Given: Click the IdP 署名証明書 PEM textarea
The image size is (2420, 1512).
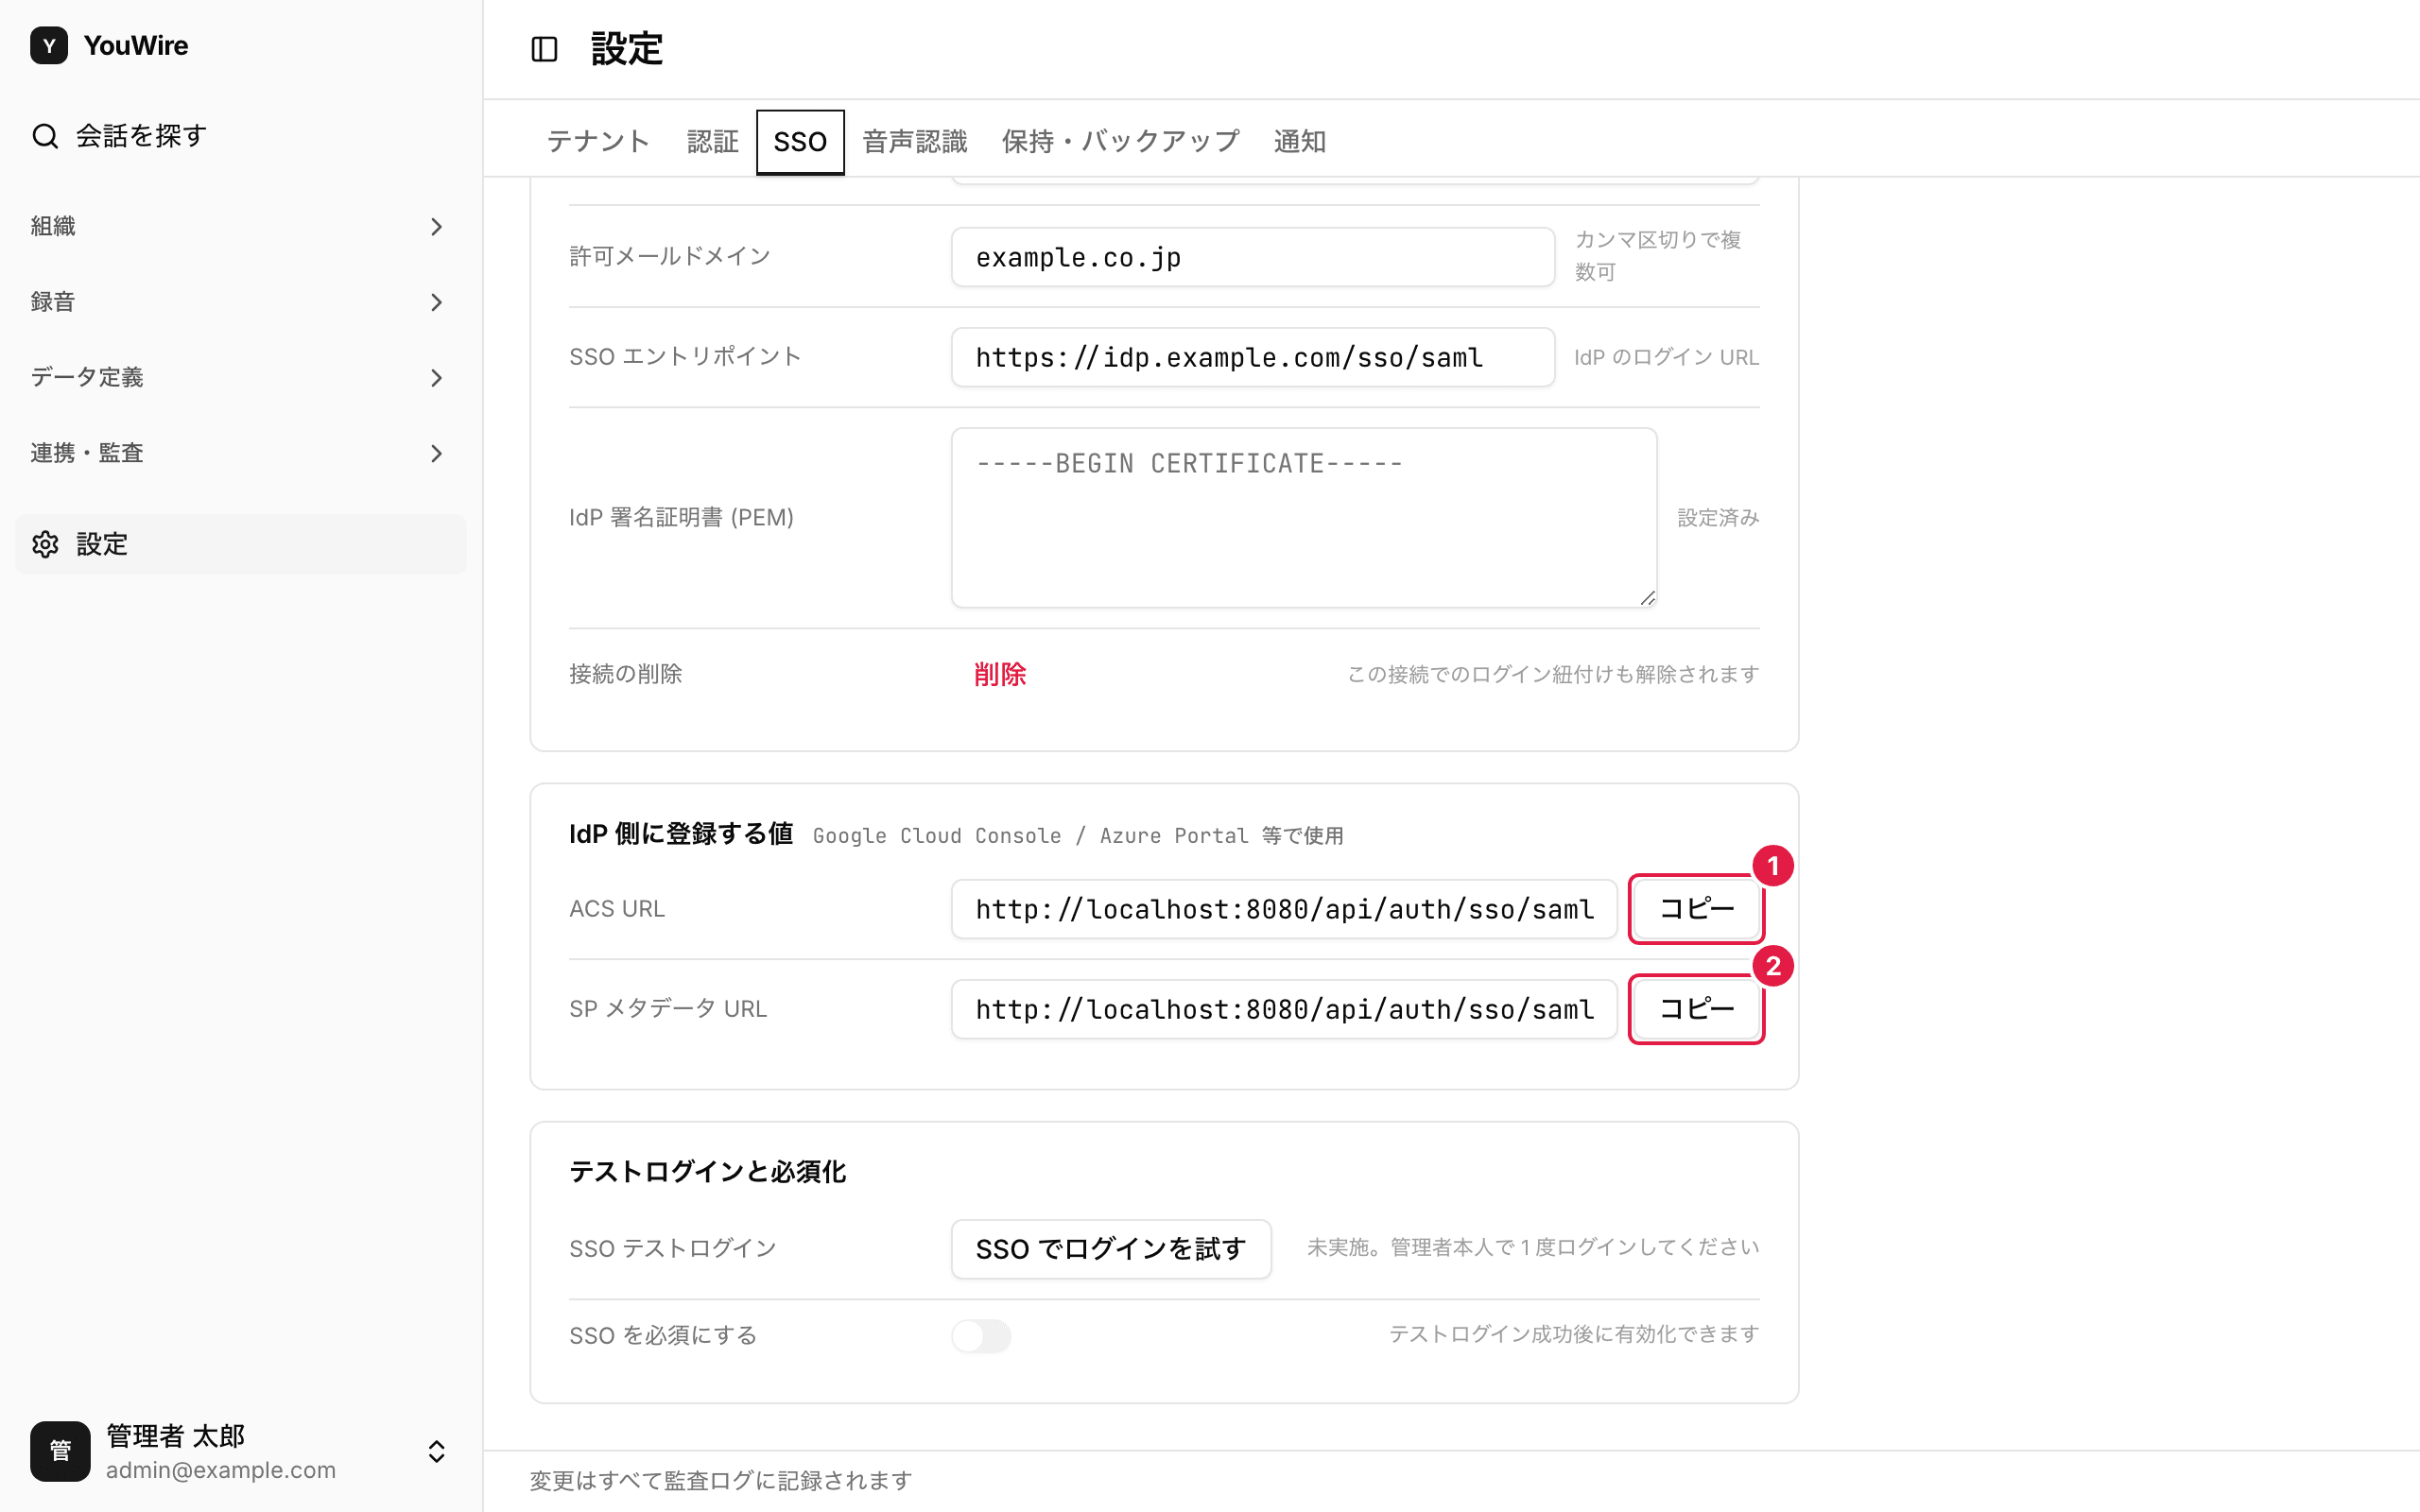Looking at the screenshot, I should 1304,518.
